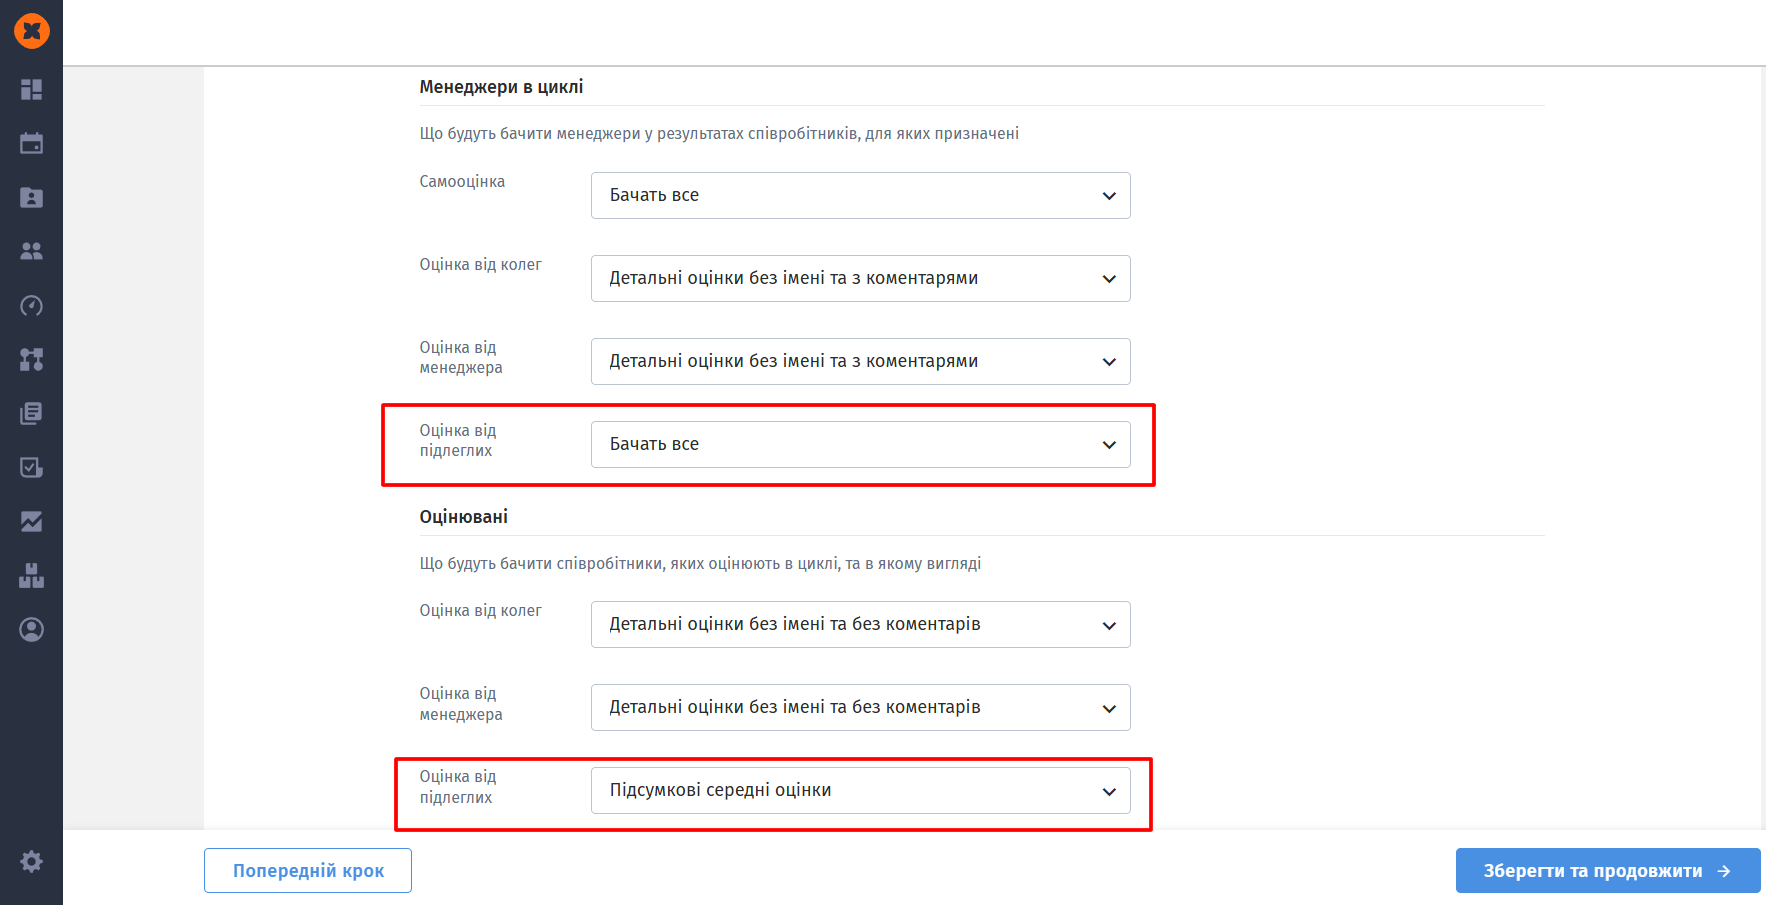Open the line chart icon in the sidebar
1766x905 pixels.
click(x=31, y=521)
